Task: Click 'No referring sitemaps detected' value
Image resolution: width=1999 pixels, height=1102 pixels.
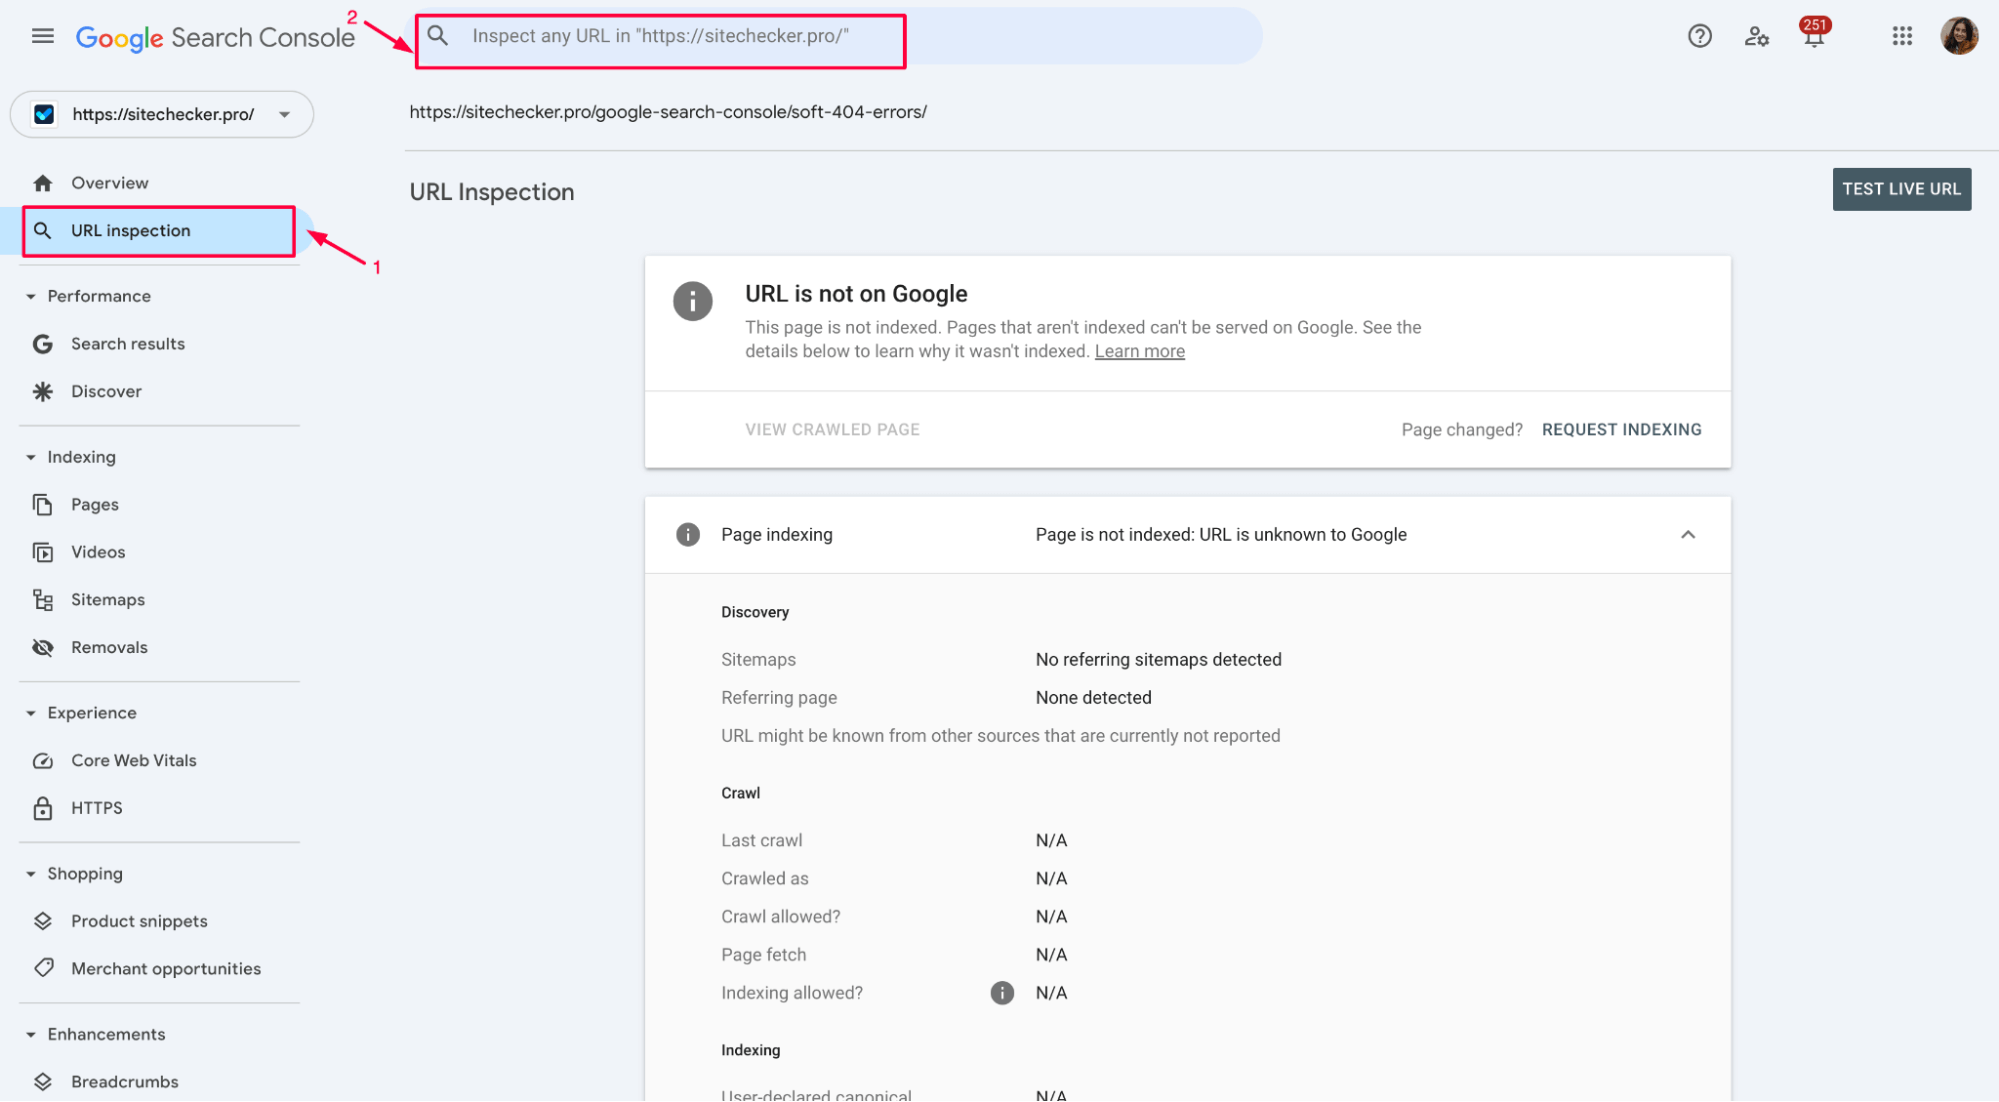Action: [x=1158, y=660]
